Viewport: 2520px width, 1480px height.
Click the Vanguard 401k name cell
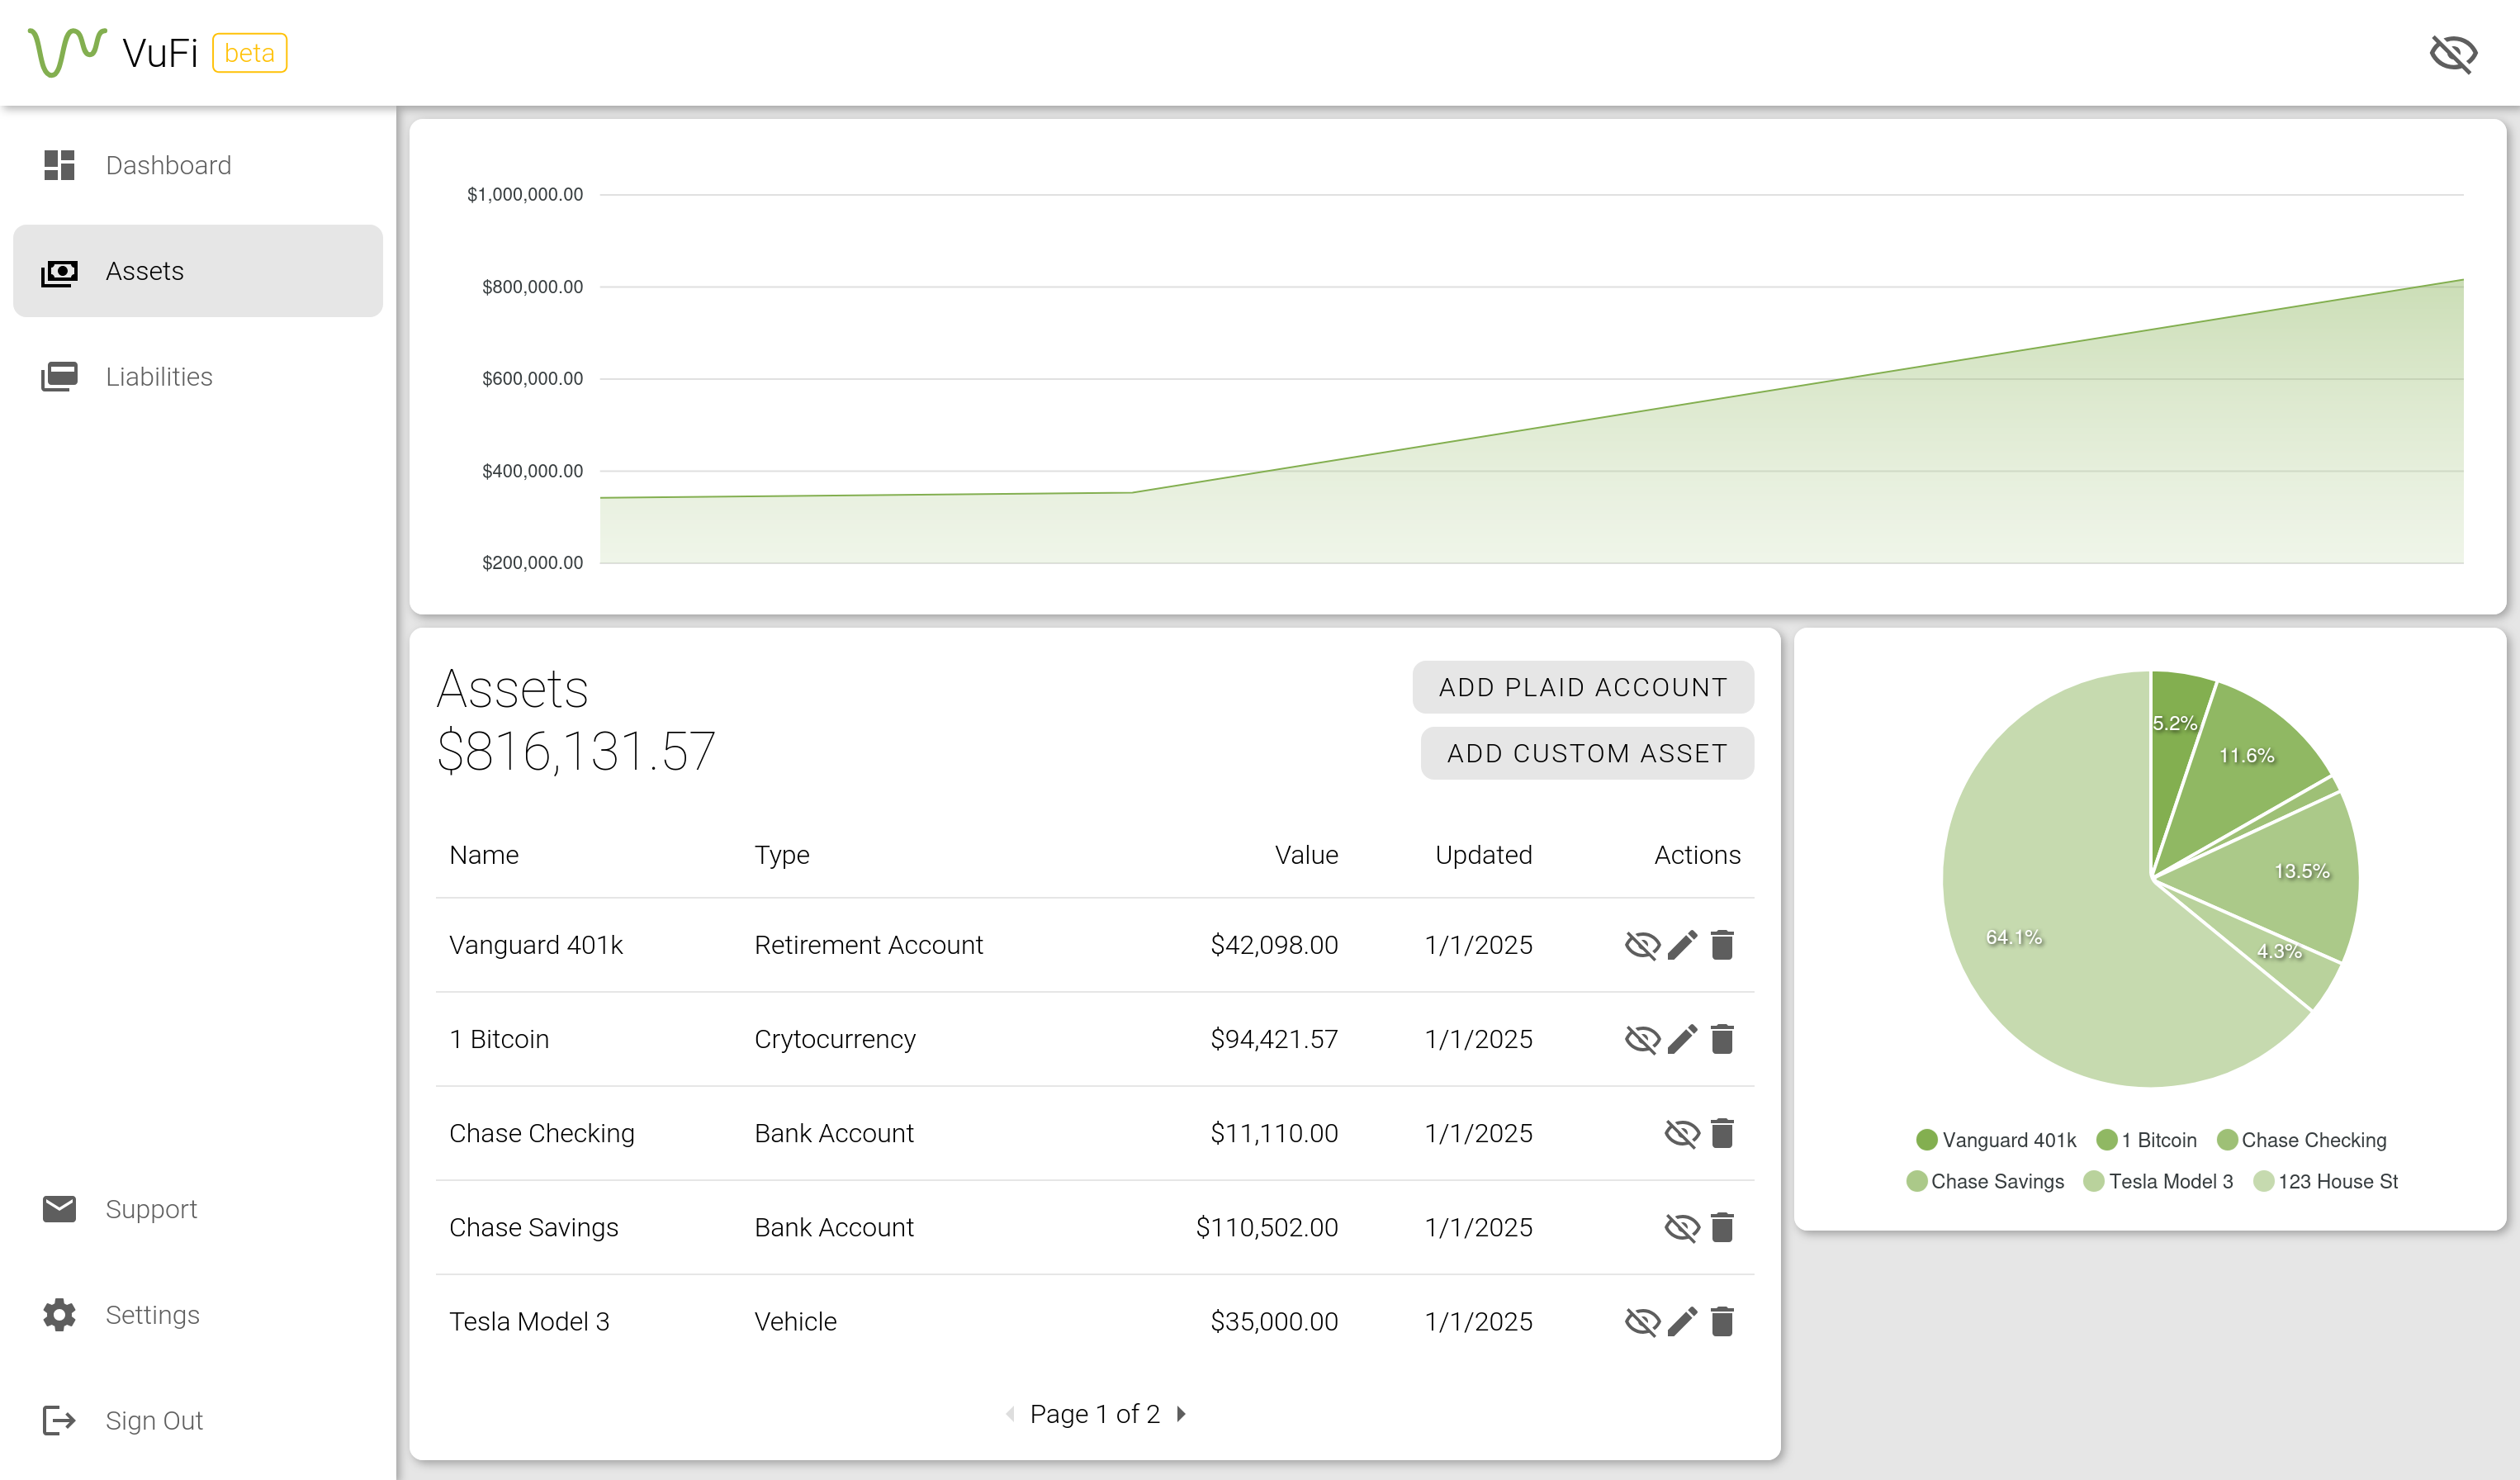coord(536,945)
